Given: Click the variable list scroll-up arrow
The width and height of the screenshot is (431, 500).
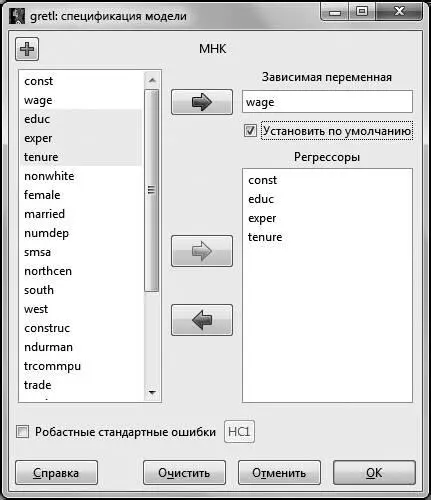Looking at the screenshot, I should pyautogui.click(x=152, y=80).
